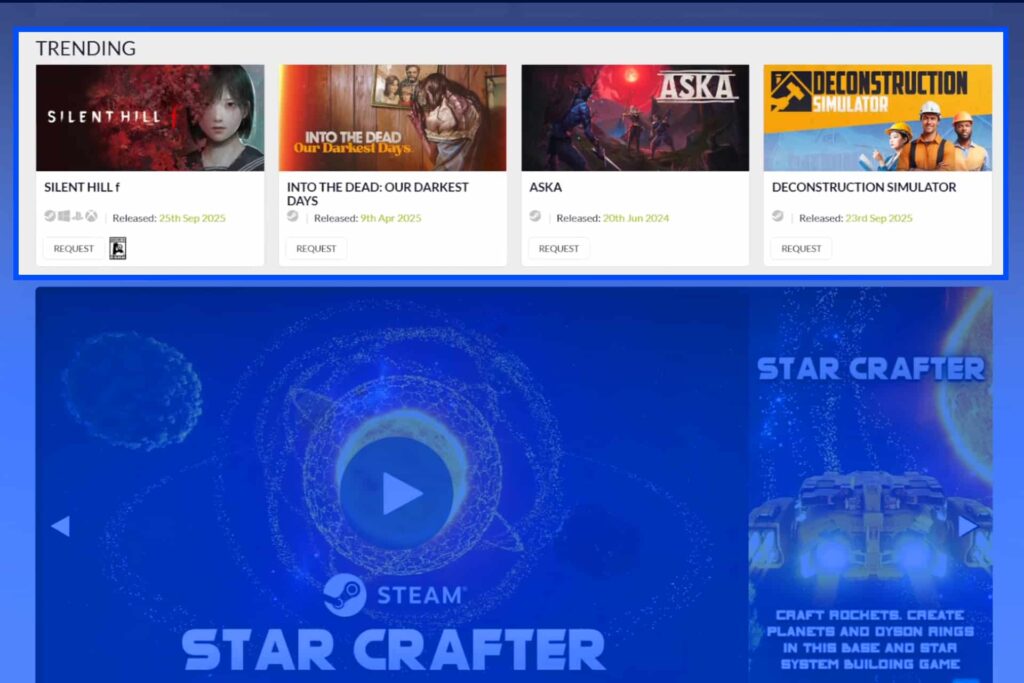Image resolution: width=1024 pixels, height=683 pixels.
Task: Open the INTO THE DEAD: OUR DARKEST DAYS title
Action: click(x=377, y=194)
